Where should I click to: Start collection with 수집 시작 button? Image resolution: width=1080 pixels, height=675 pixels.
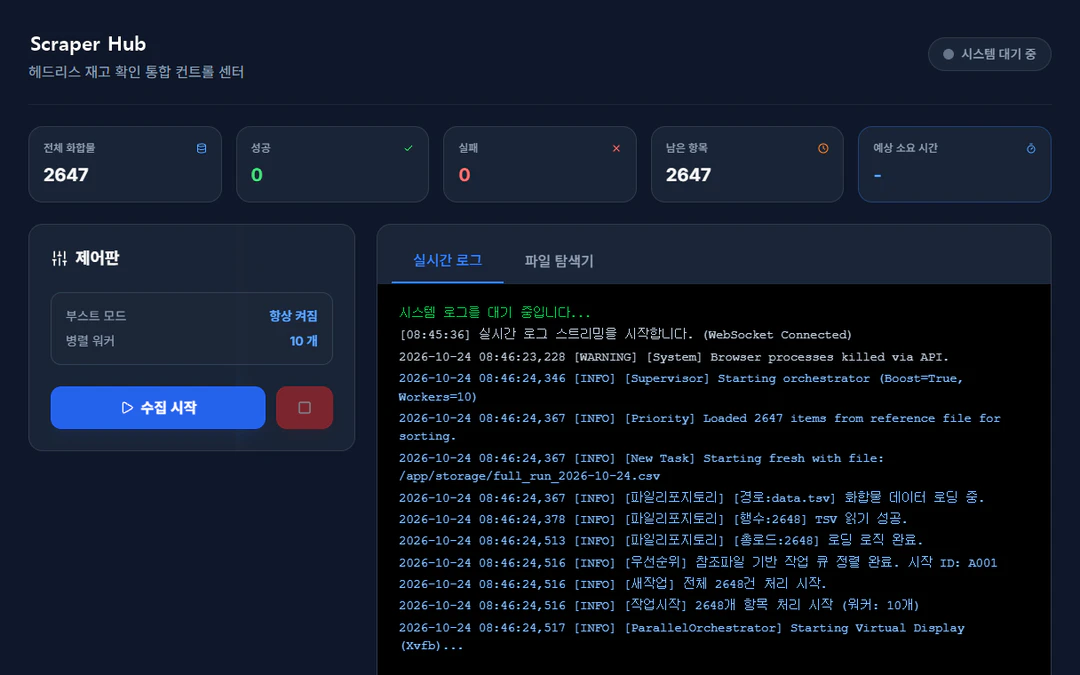(x=158, y=408)
